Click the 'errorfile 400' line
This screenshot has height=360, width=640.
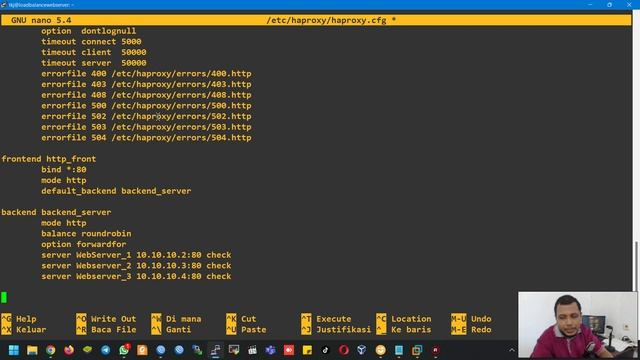(x=146, y=74)
